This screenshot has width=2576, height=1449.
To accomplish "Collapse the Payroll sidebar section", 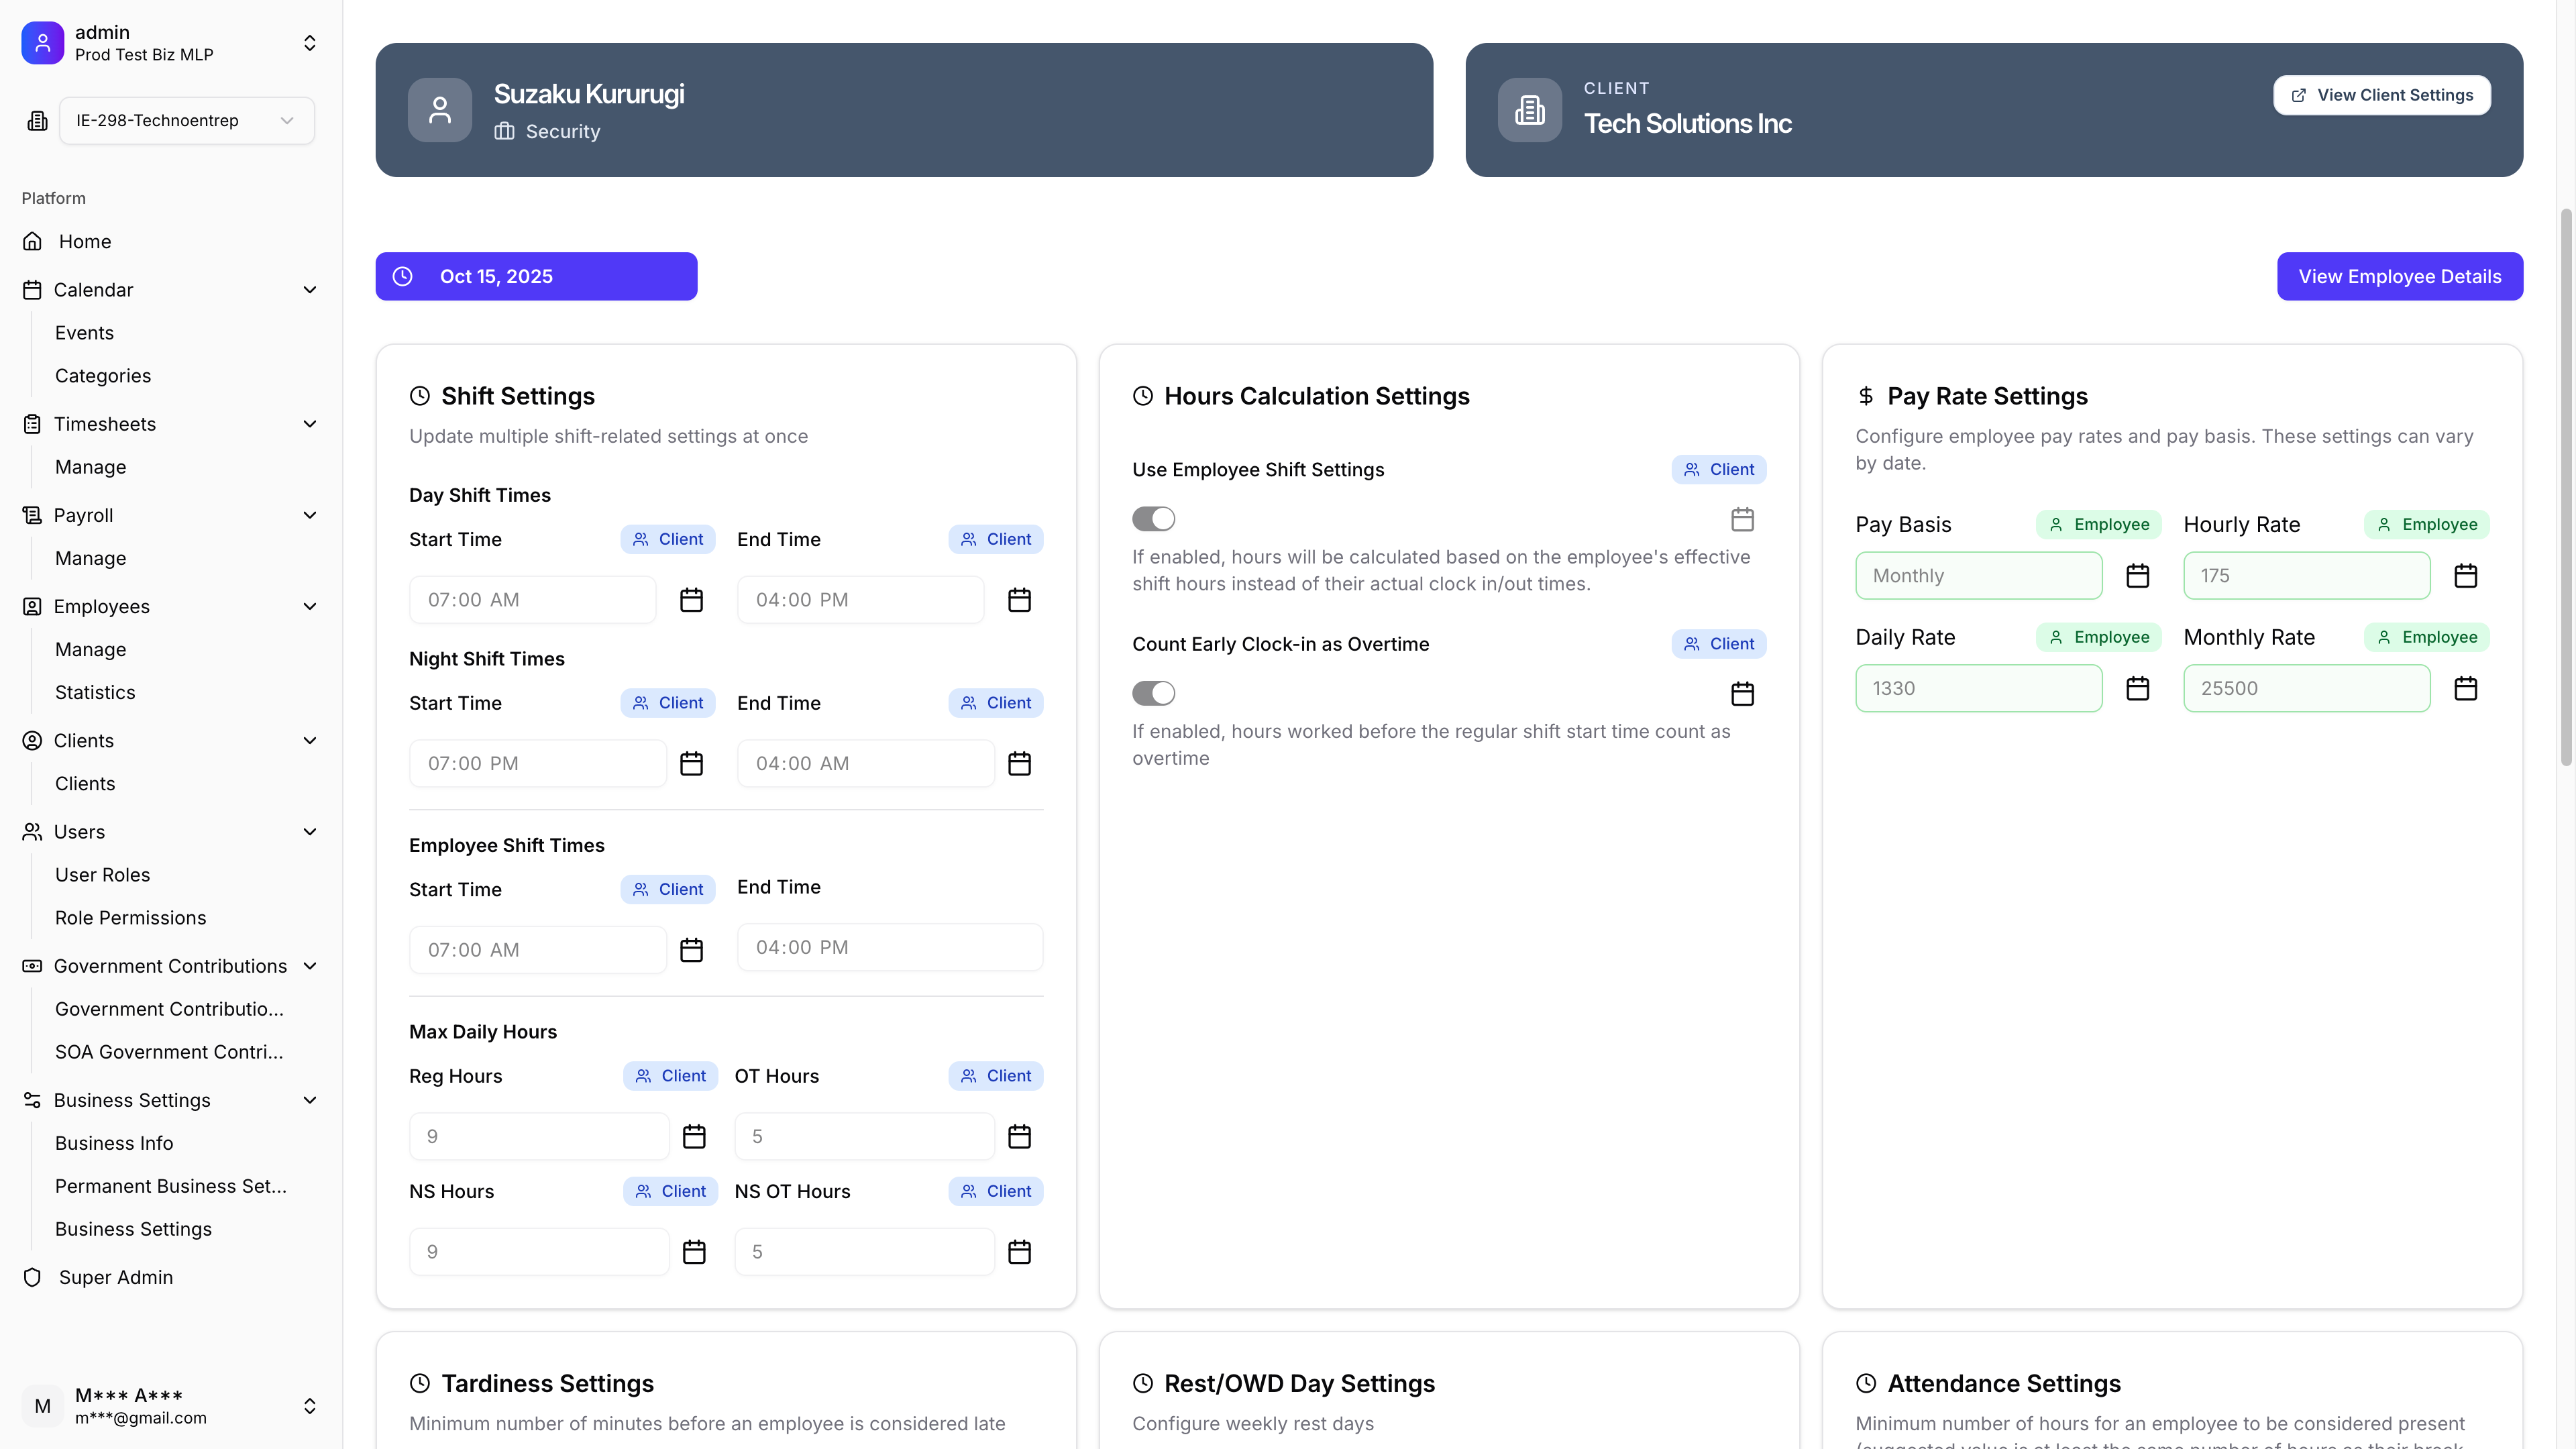I will [x=310, y=515].
